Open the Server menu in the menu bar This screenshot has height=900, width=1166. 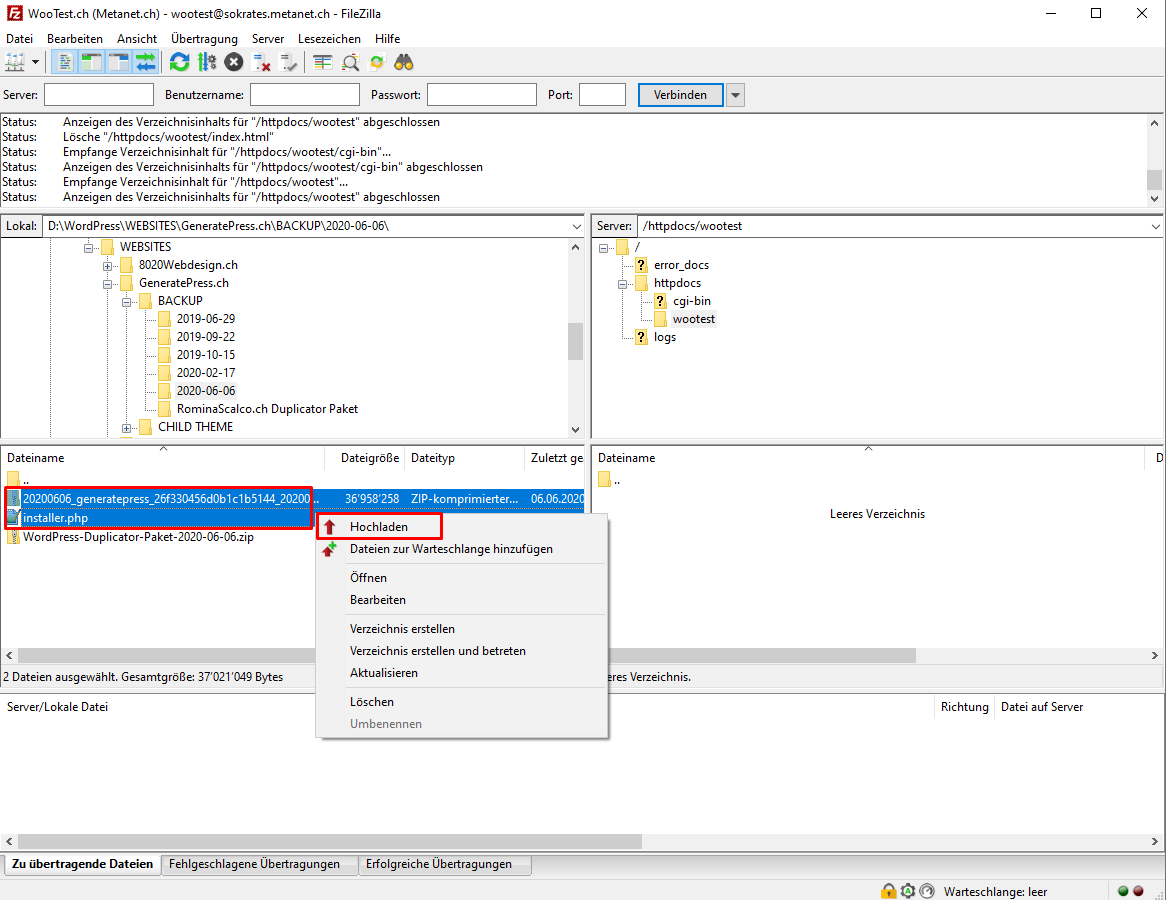[x=268, y=39]
